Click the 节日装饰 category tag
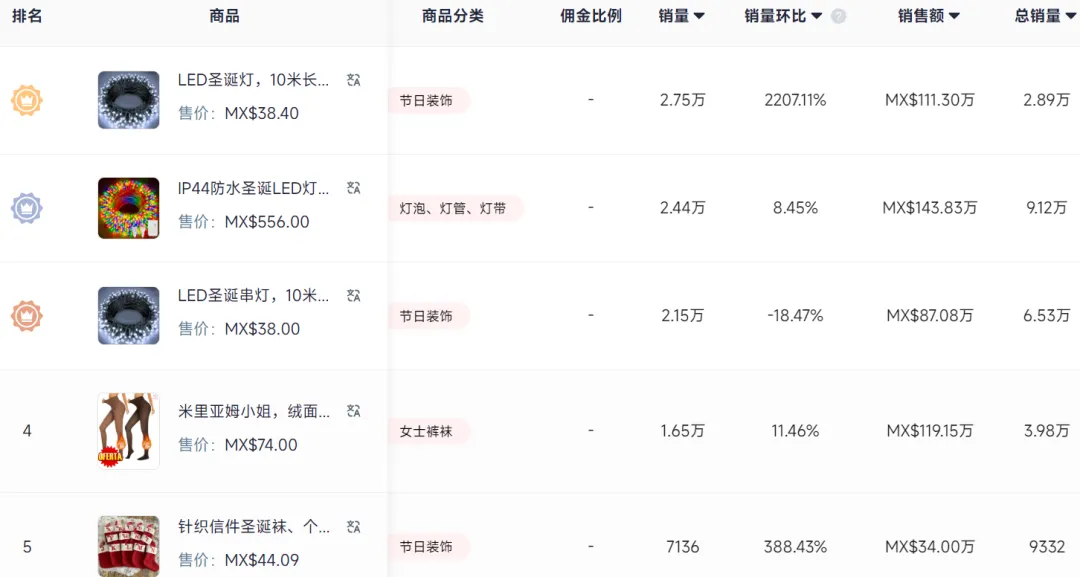This screenshot has width=1080, height=577. click(428, 100)
